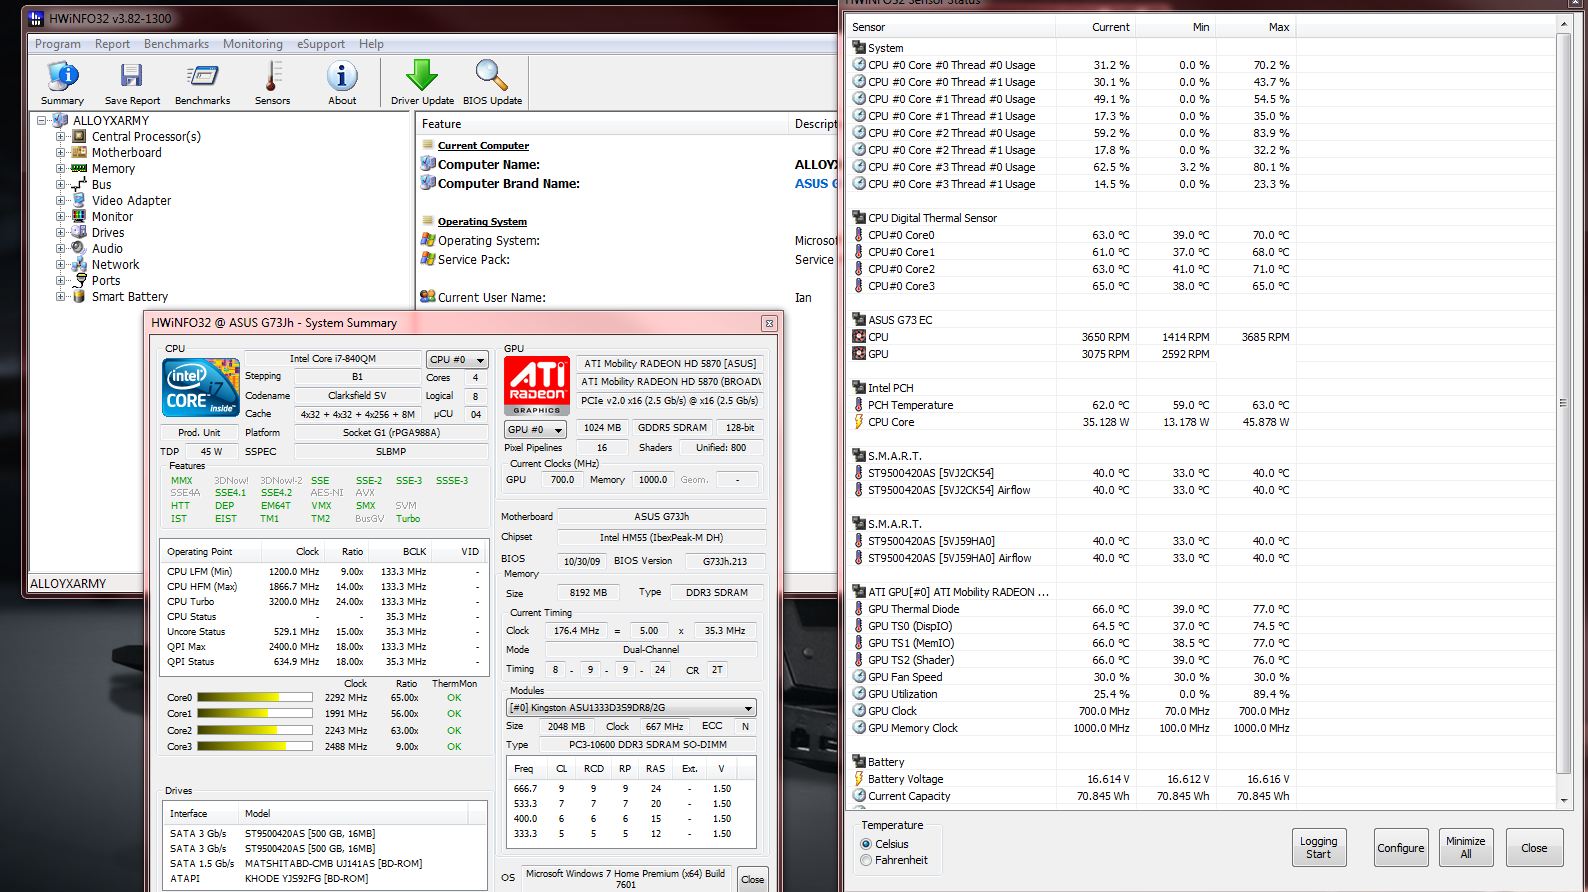Click the sensor list vertical scrollbar
Viewport: 1588px width, 892px height.
[1564, 411]
